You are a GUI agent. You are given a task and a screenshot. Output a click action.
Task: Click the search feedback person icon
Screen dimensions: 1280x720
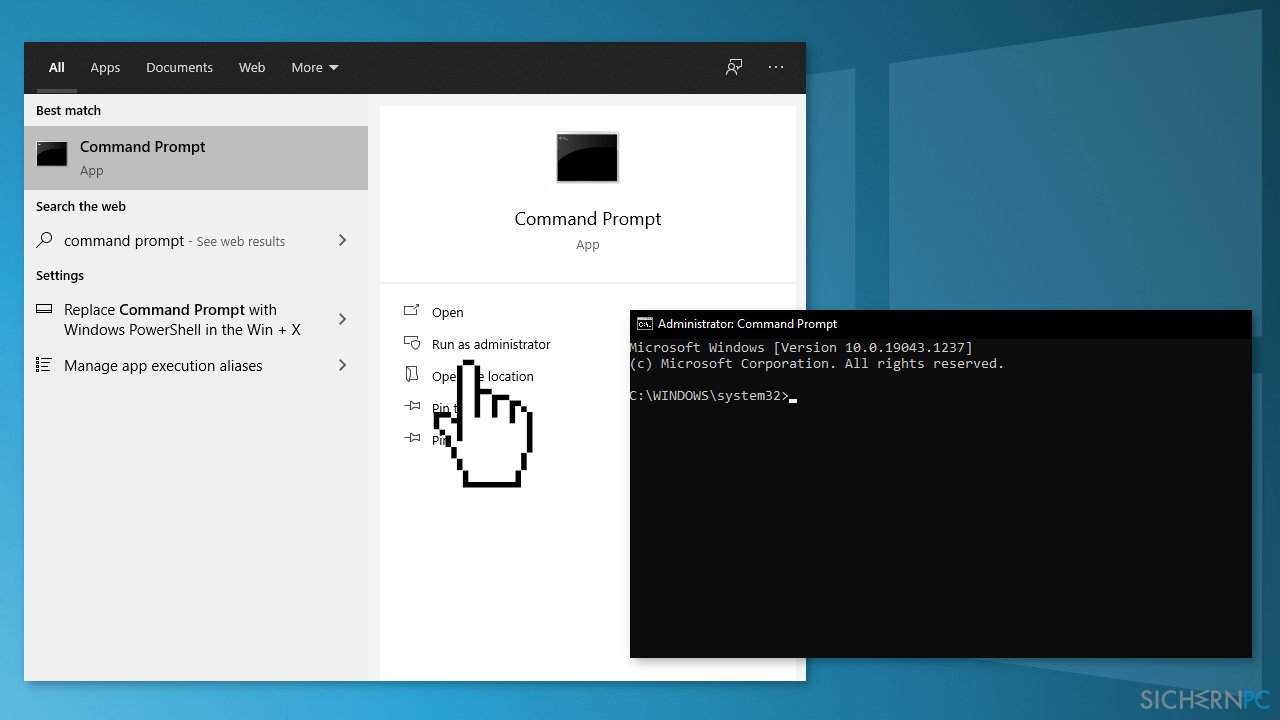click(733, 66)
